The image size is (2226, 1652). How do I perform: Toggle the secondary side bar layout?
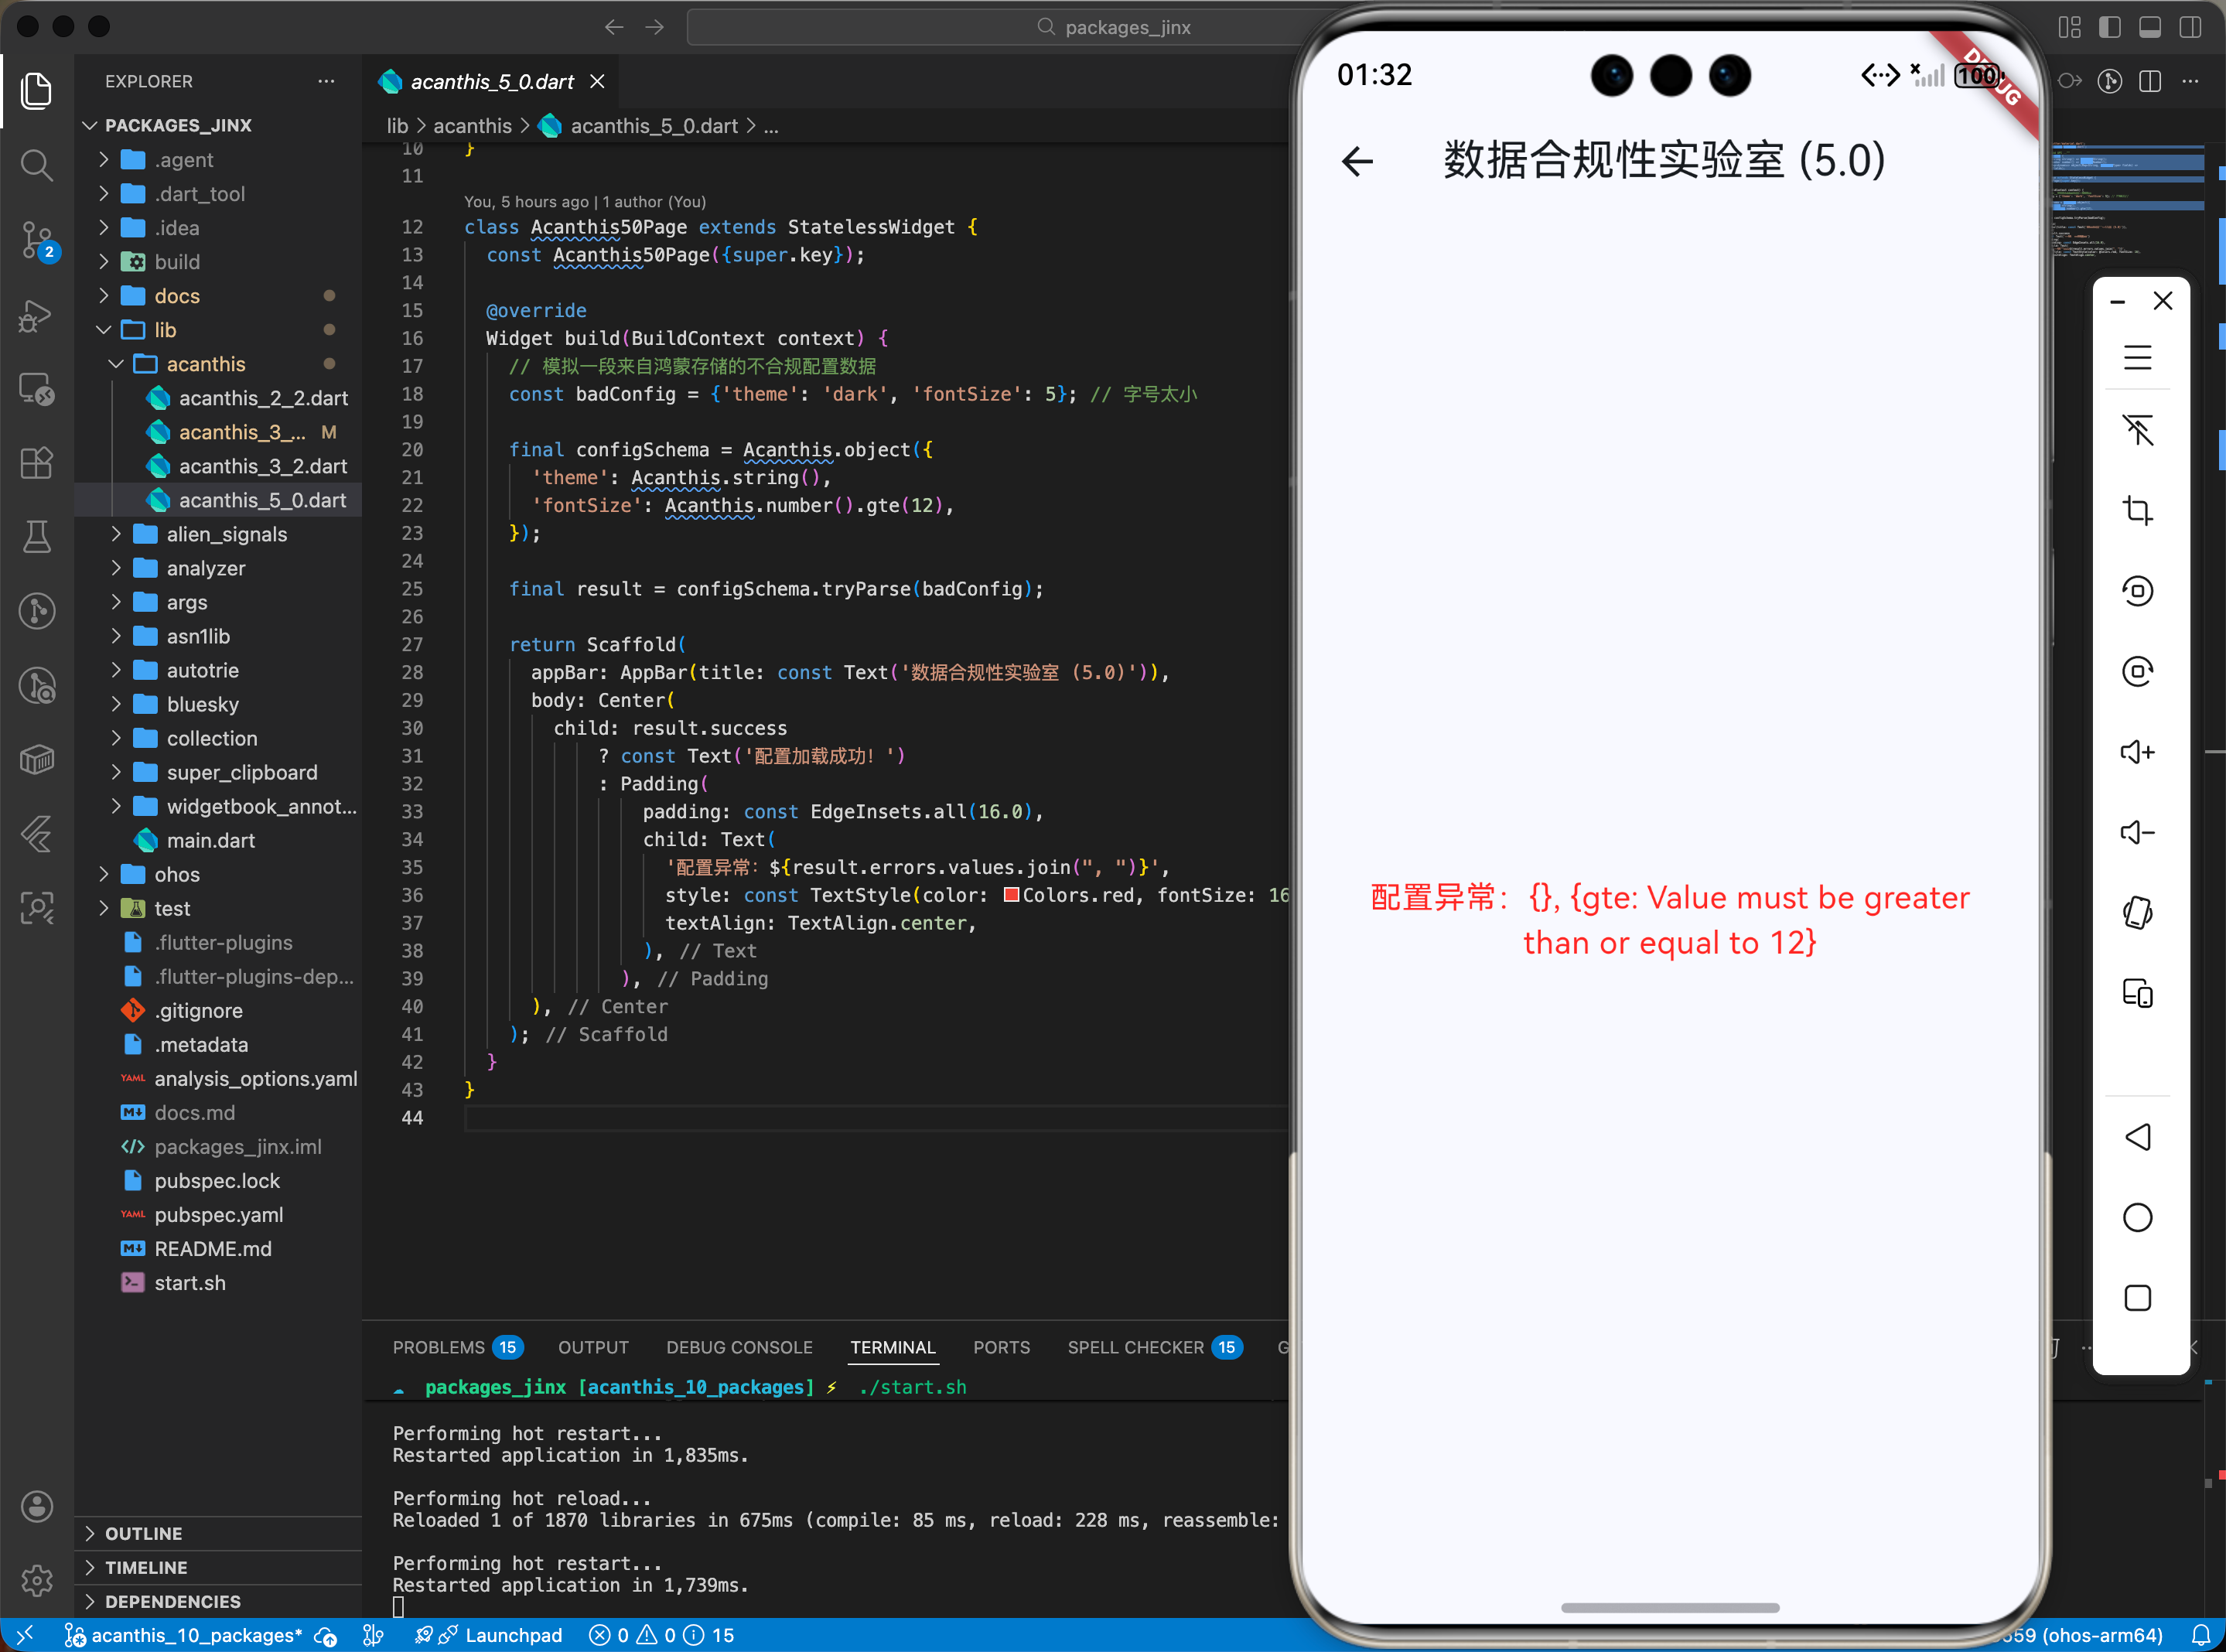[2190, 27]
